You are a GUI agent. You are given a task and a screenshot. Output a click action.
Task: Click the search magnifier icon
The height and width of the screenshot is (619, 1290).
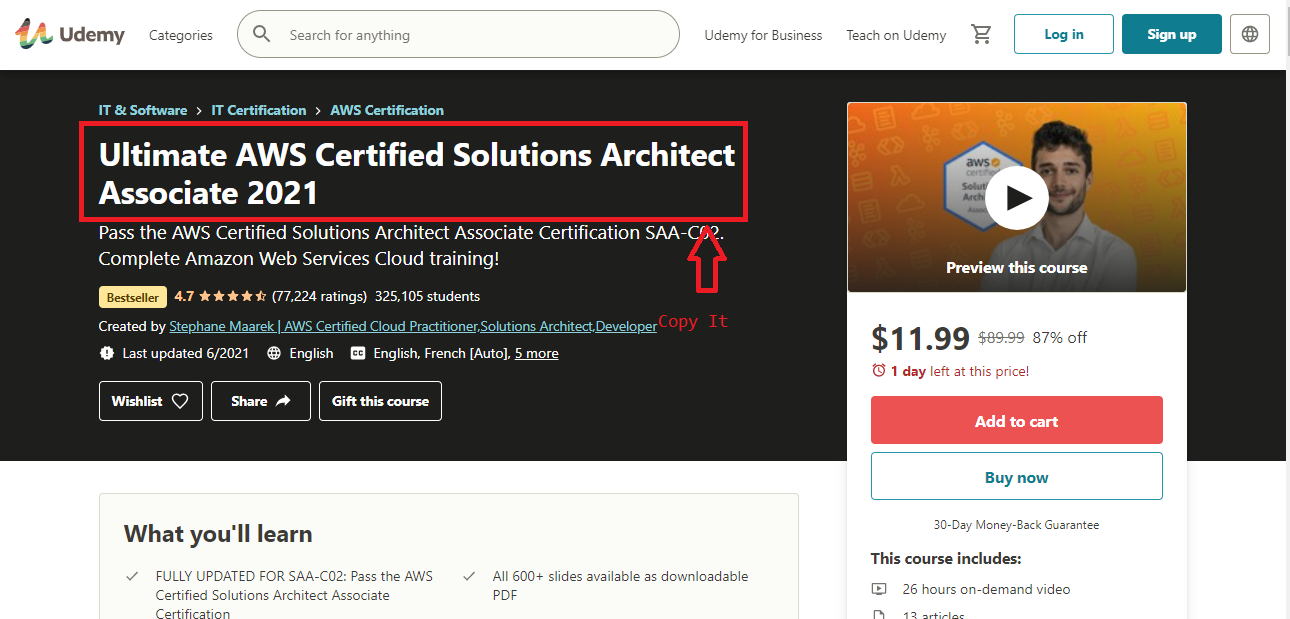click(x=262, y=35)
